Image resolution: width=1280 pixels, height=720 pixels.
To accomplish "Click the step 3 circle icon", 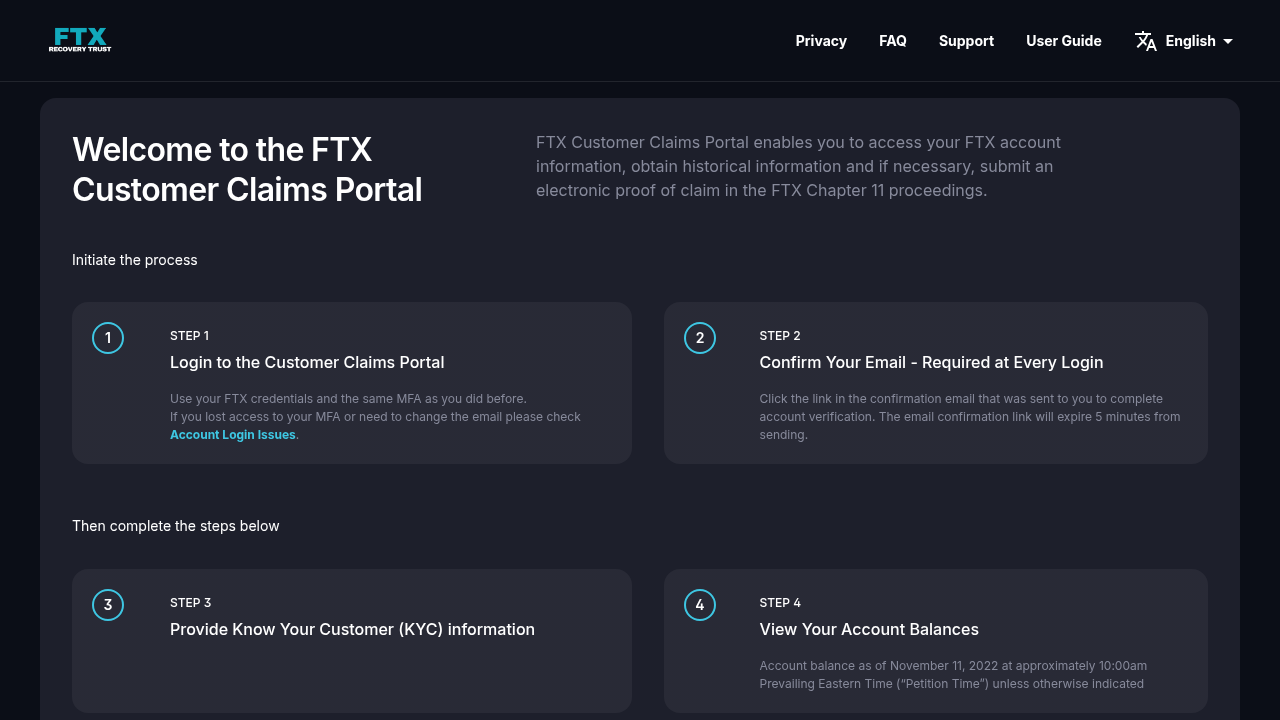I will point(108,605).
